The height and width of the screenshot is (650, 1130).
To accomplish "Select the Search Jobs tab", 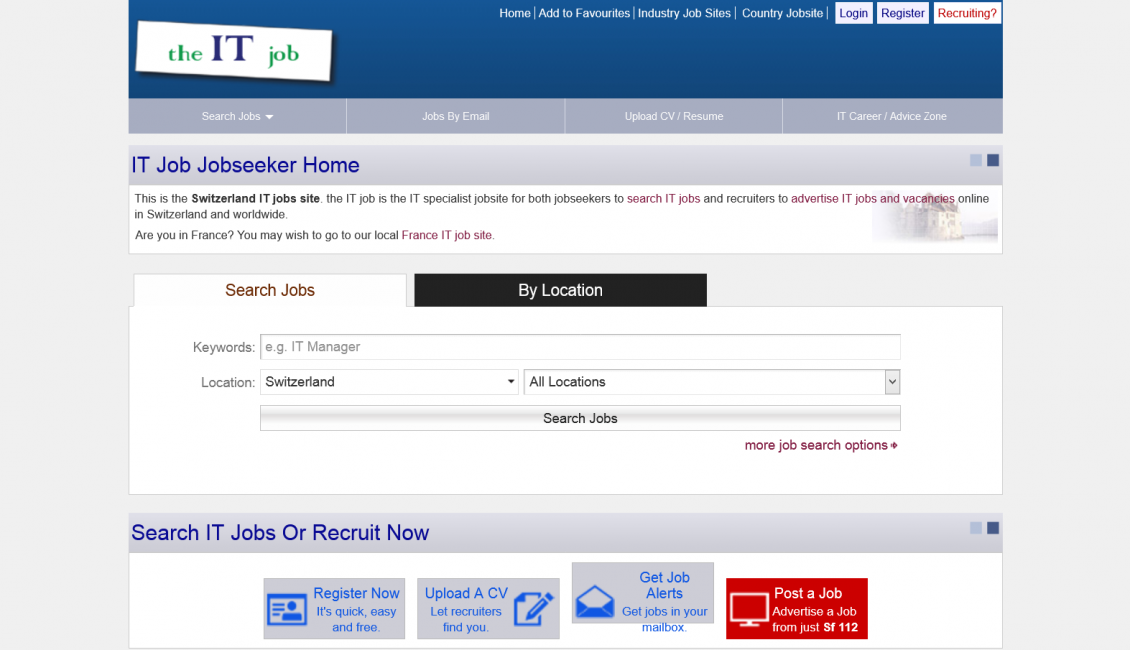I will (x=270, y=290).
